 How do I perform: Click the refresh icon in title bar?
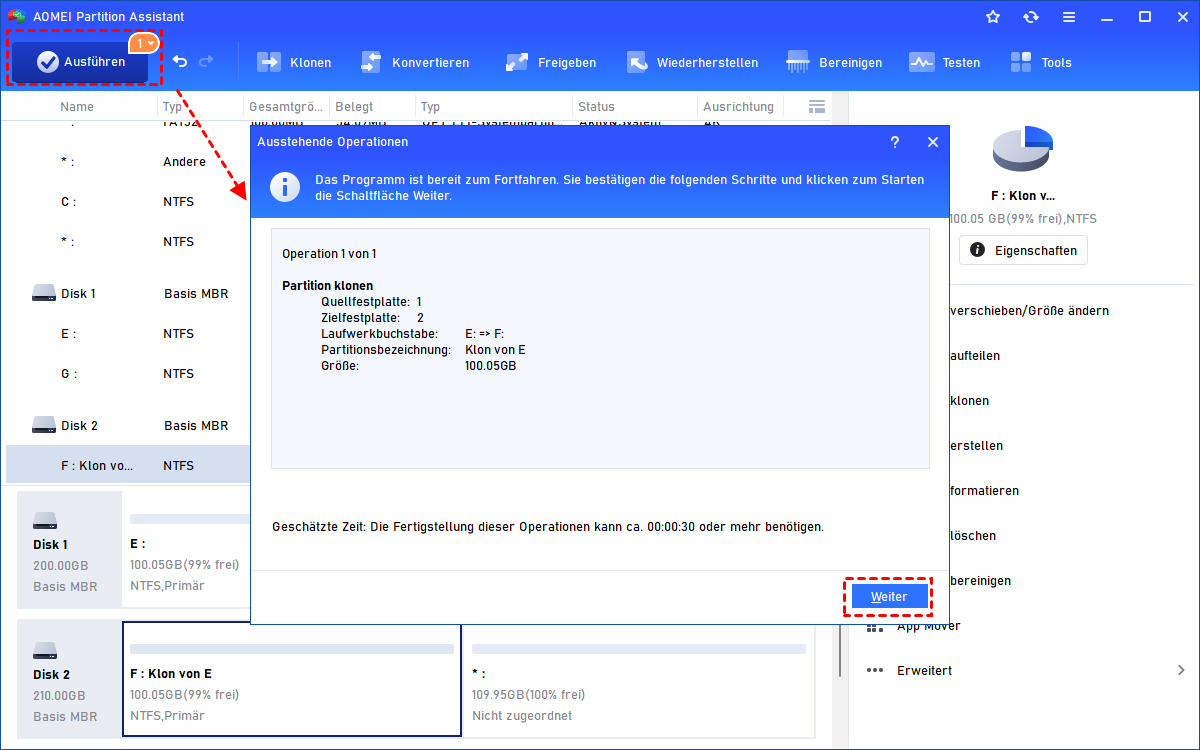click(1031, 17)
